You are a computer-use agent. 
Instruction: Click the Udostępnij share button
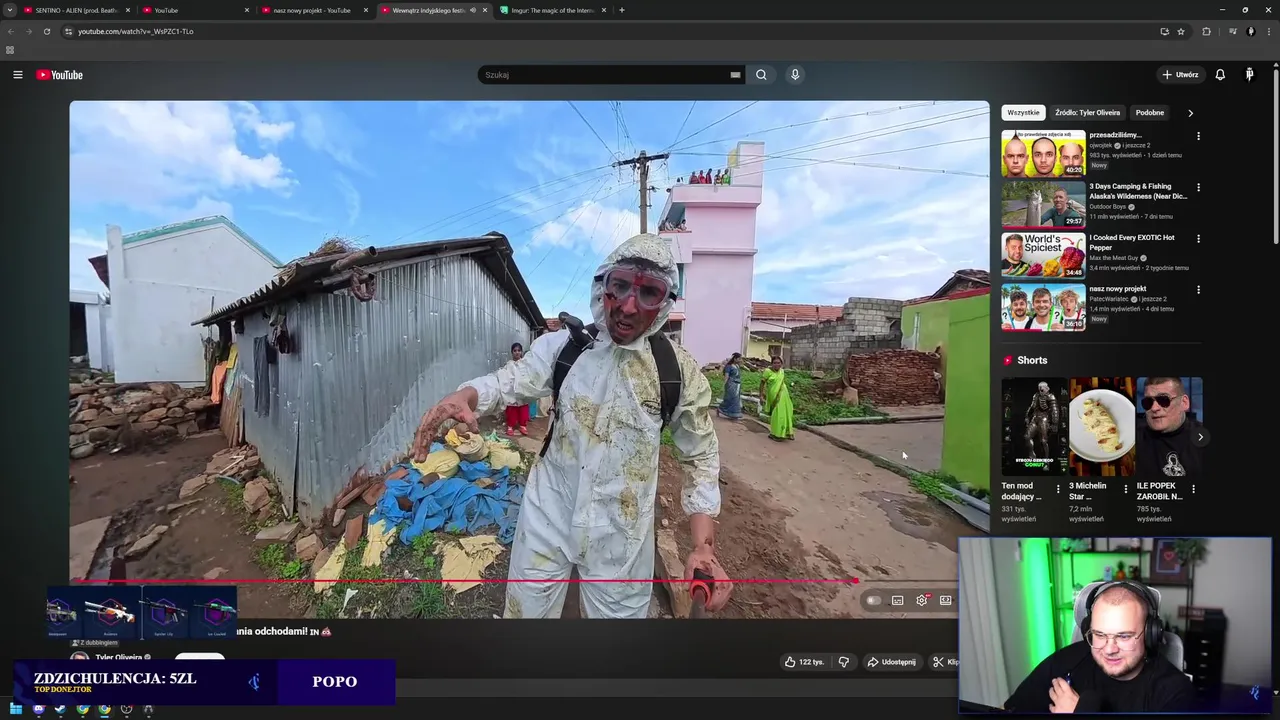pyautogui.click(x=892, y=662)
